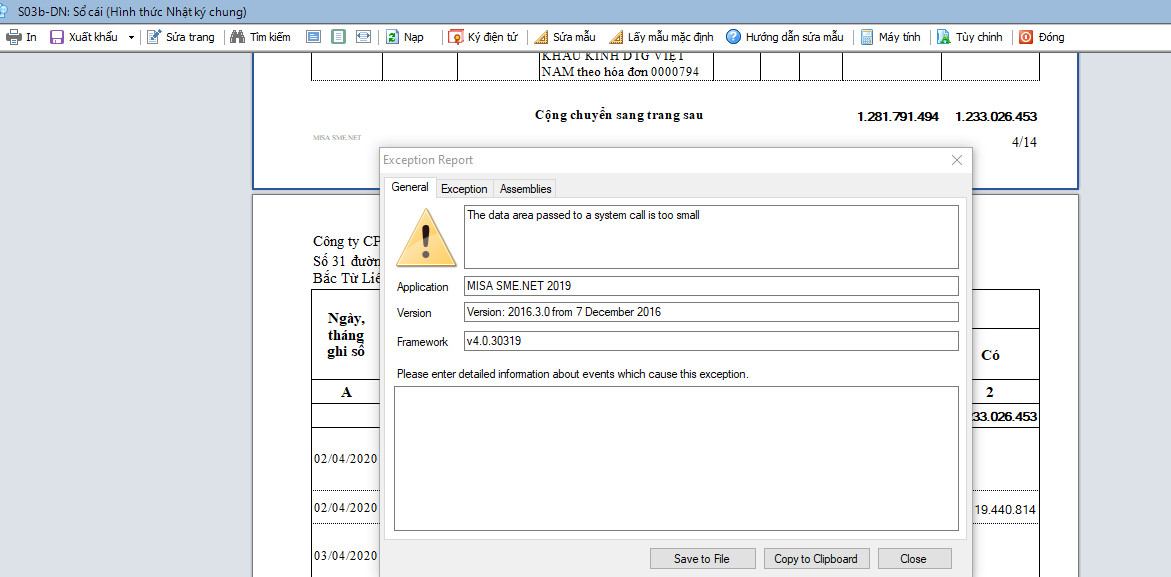The width and height of the screenshot is (1171, 577).
Task: Click the In printer icon
Action: (x=13, y=37)
